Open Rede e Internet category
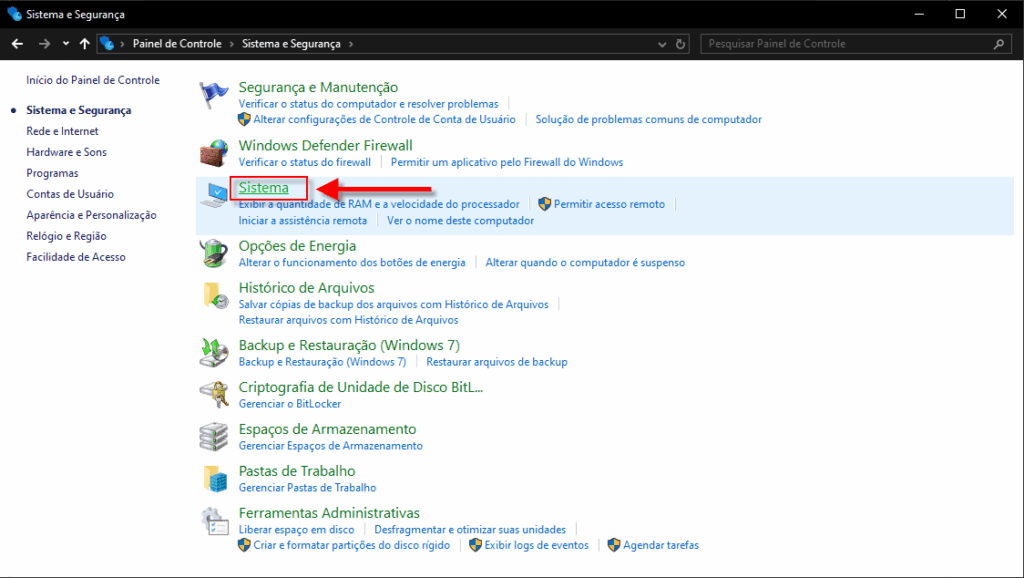1024x578 pixels. click(x=62, y=131)
